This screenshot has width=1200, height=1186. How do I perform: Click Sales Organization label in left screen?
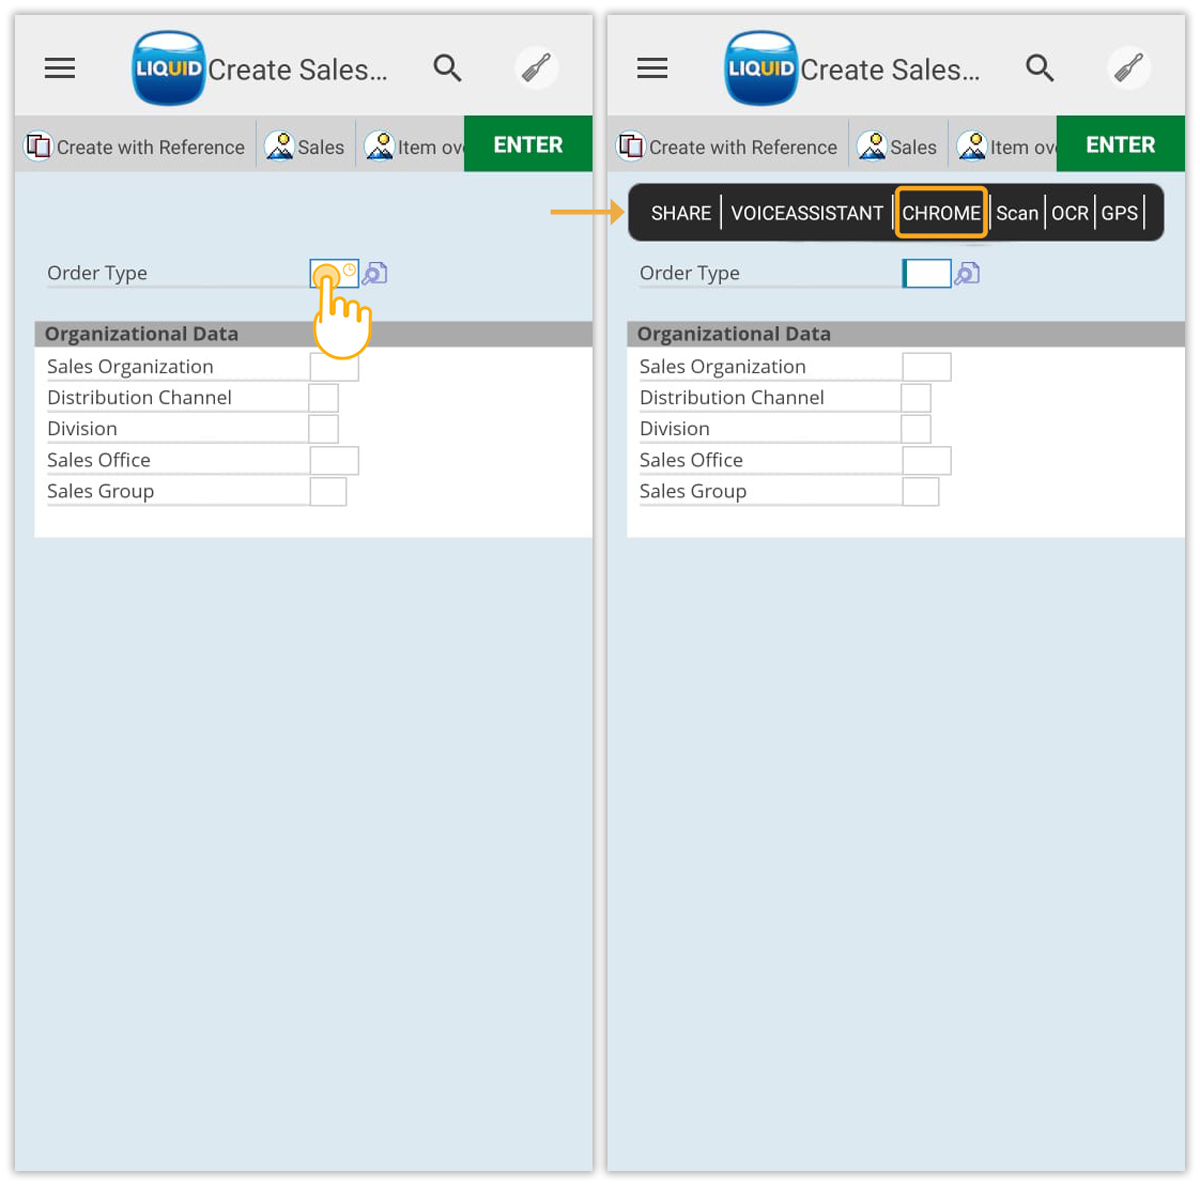(x=130, y=367)
